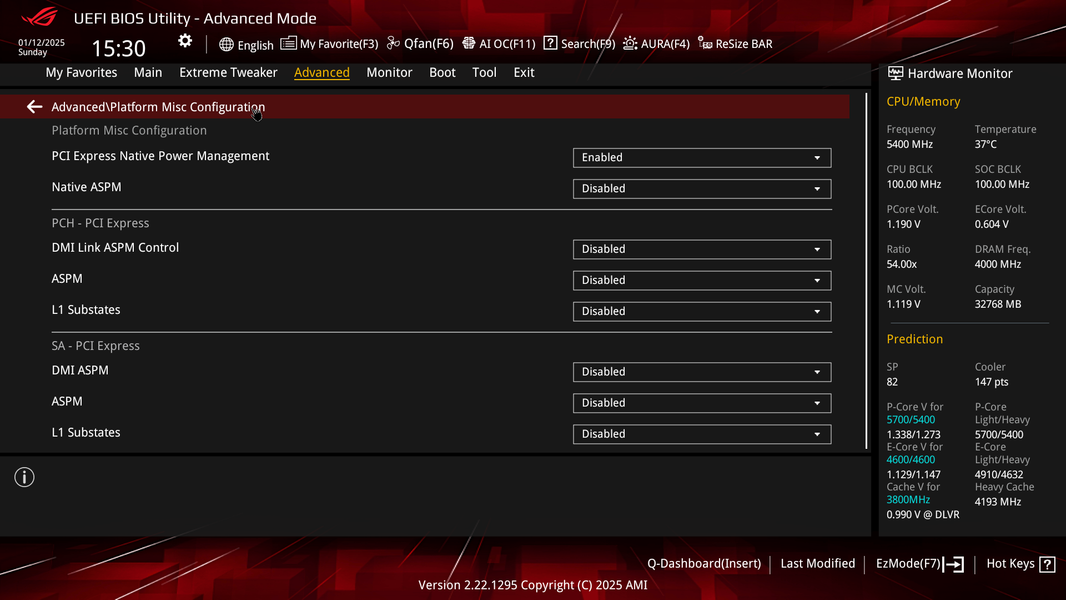Go to the Monitor tab

point(390,73)
